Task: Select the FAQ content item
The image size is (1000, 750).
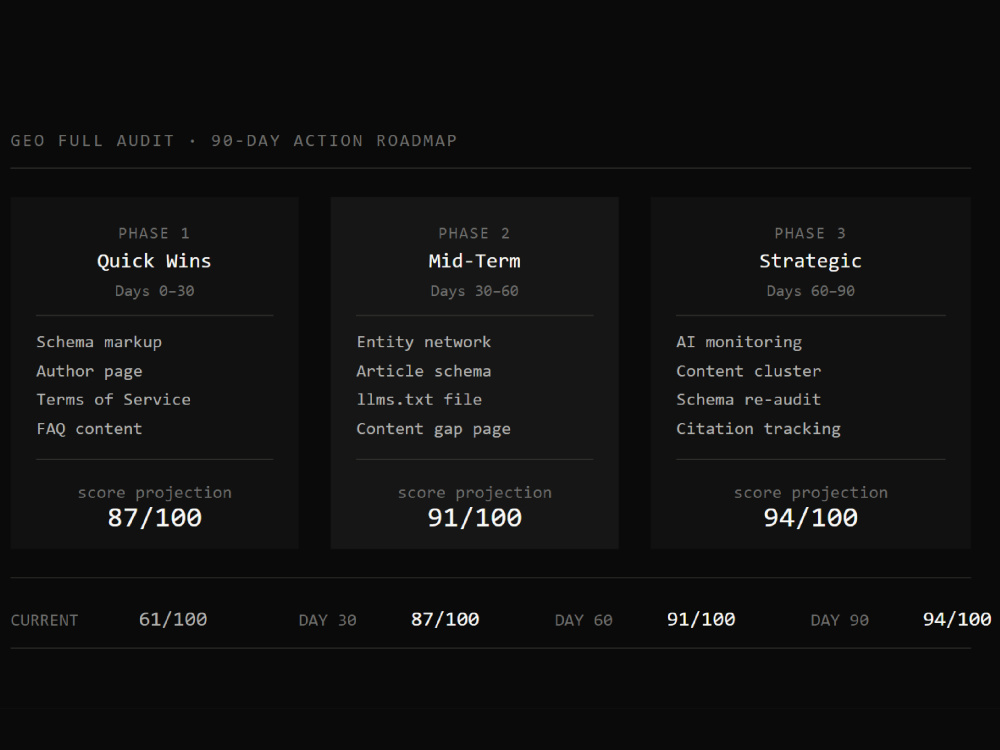Action: 89,429
